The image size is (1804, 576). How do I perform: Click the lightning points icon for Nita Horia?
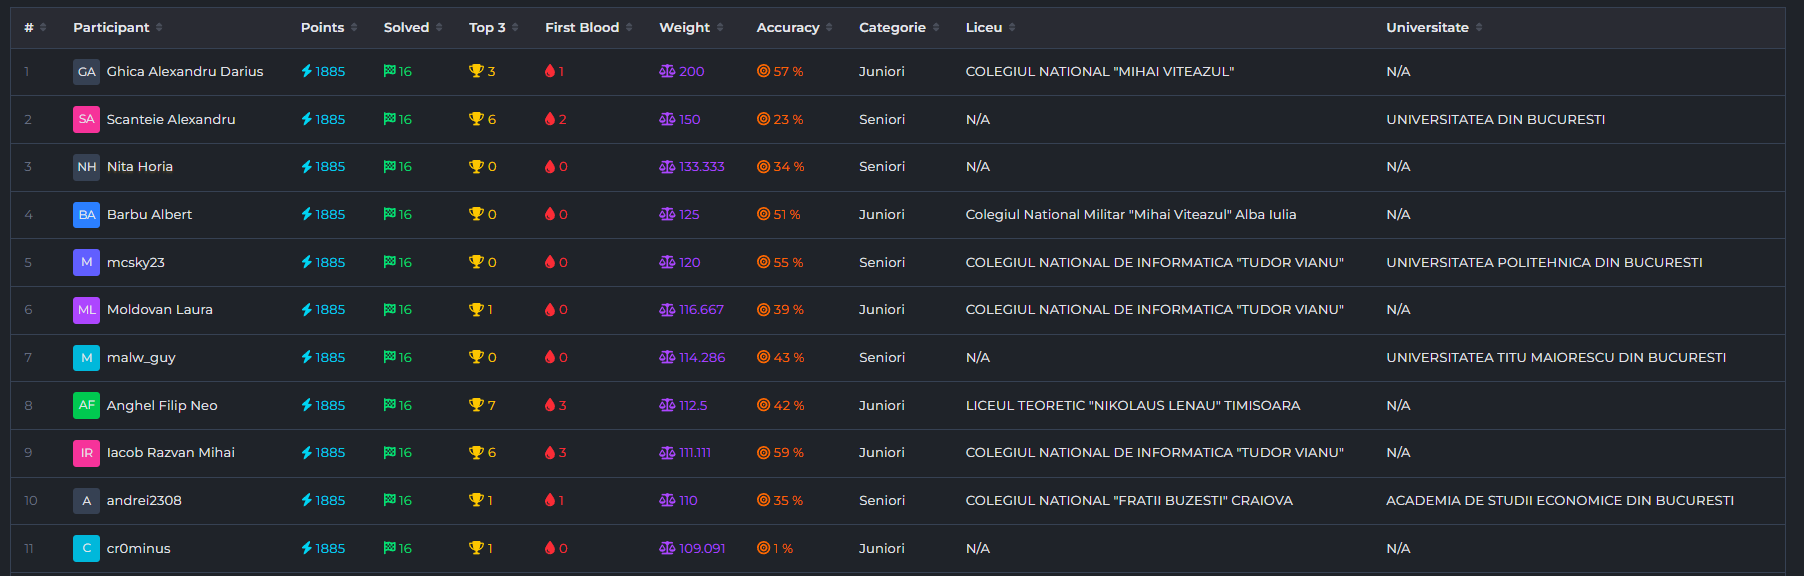pyautogui.click(x=307, y=167)
